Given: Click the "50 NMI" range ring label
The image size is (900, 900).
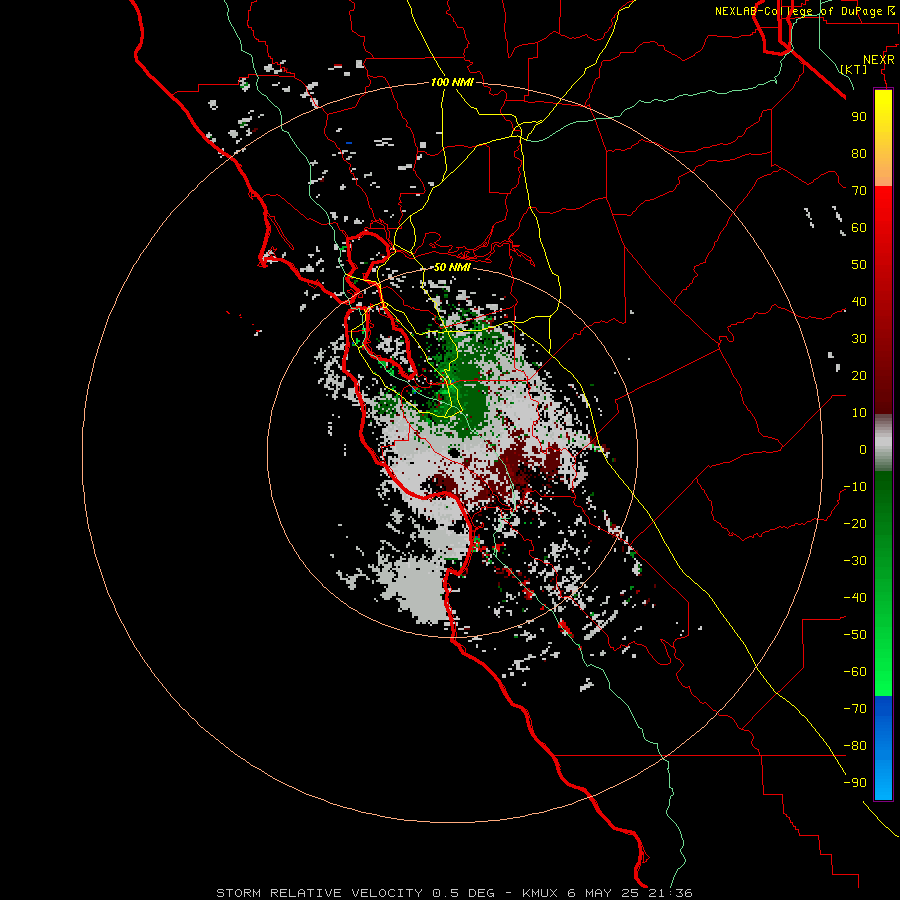Looking at the screenshot, I should coord(452,267).
